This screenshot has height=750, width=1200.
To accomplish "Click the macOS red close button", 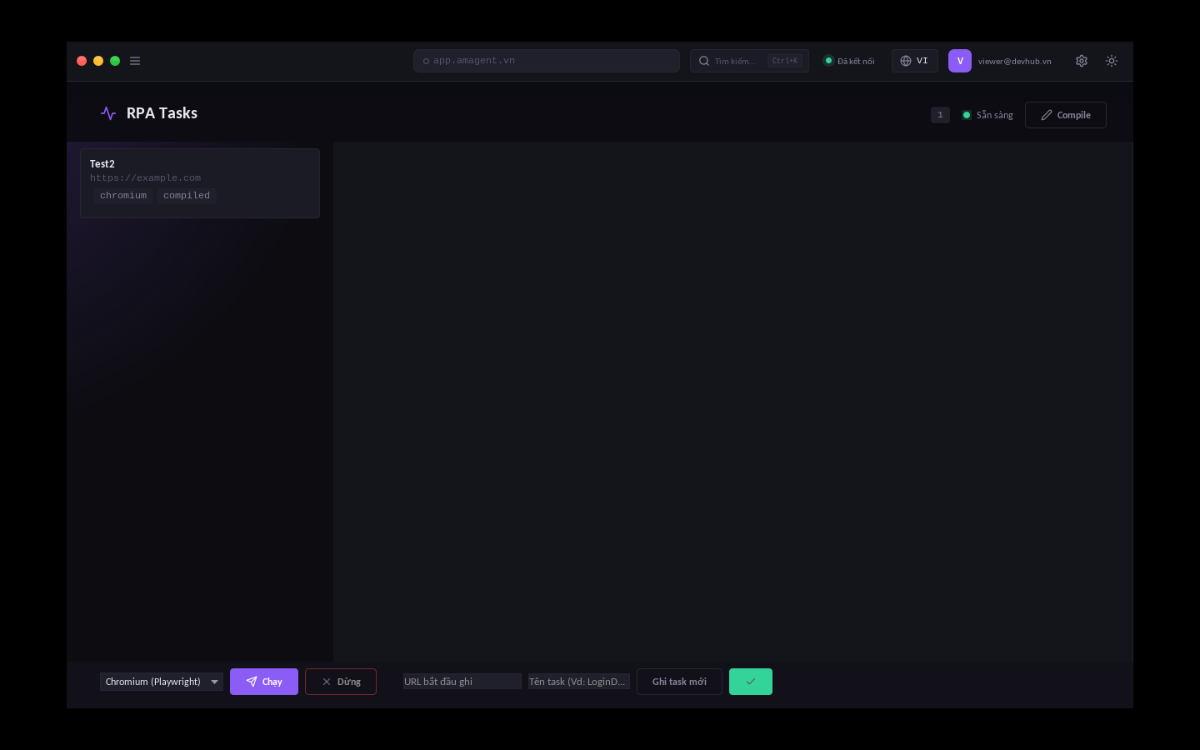I will click(82, 61).
